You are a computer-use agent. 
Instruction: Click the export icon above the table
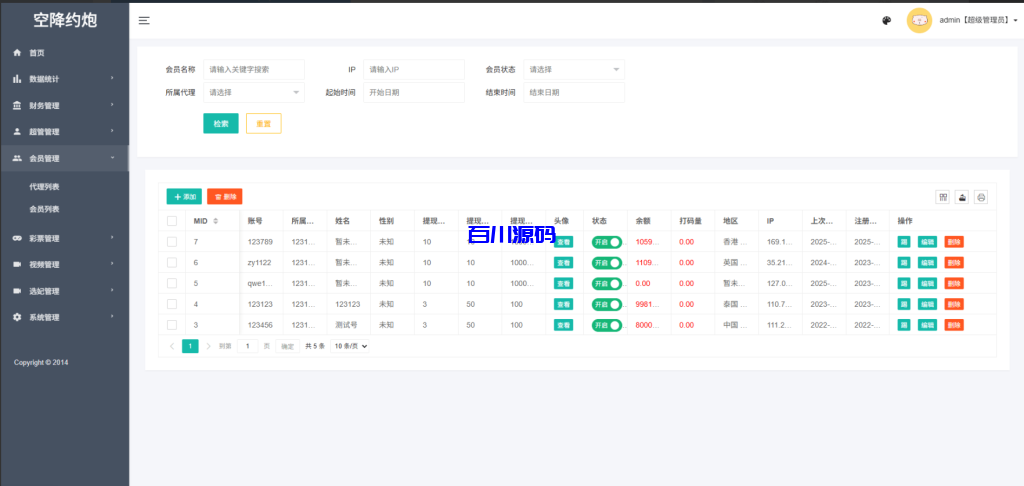click(961, 197)
